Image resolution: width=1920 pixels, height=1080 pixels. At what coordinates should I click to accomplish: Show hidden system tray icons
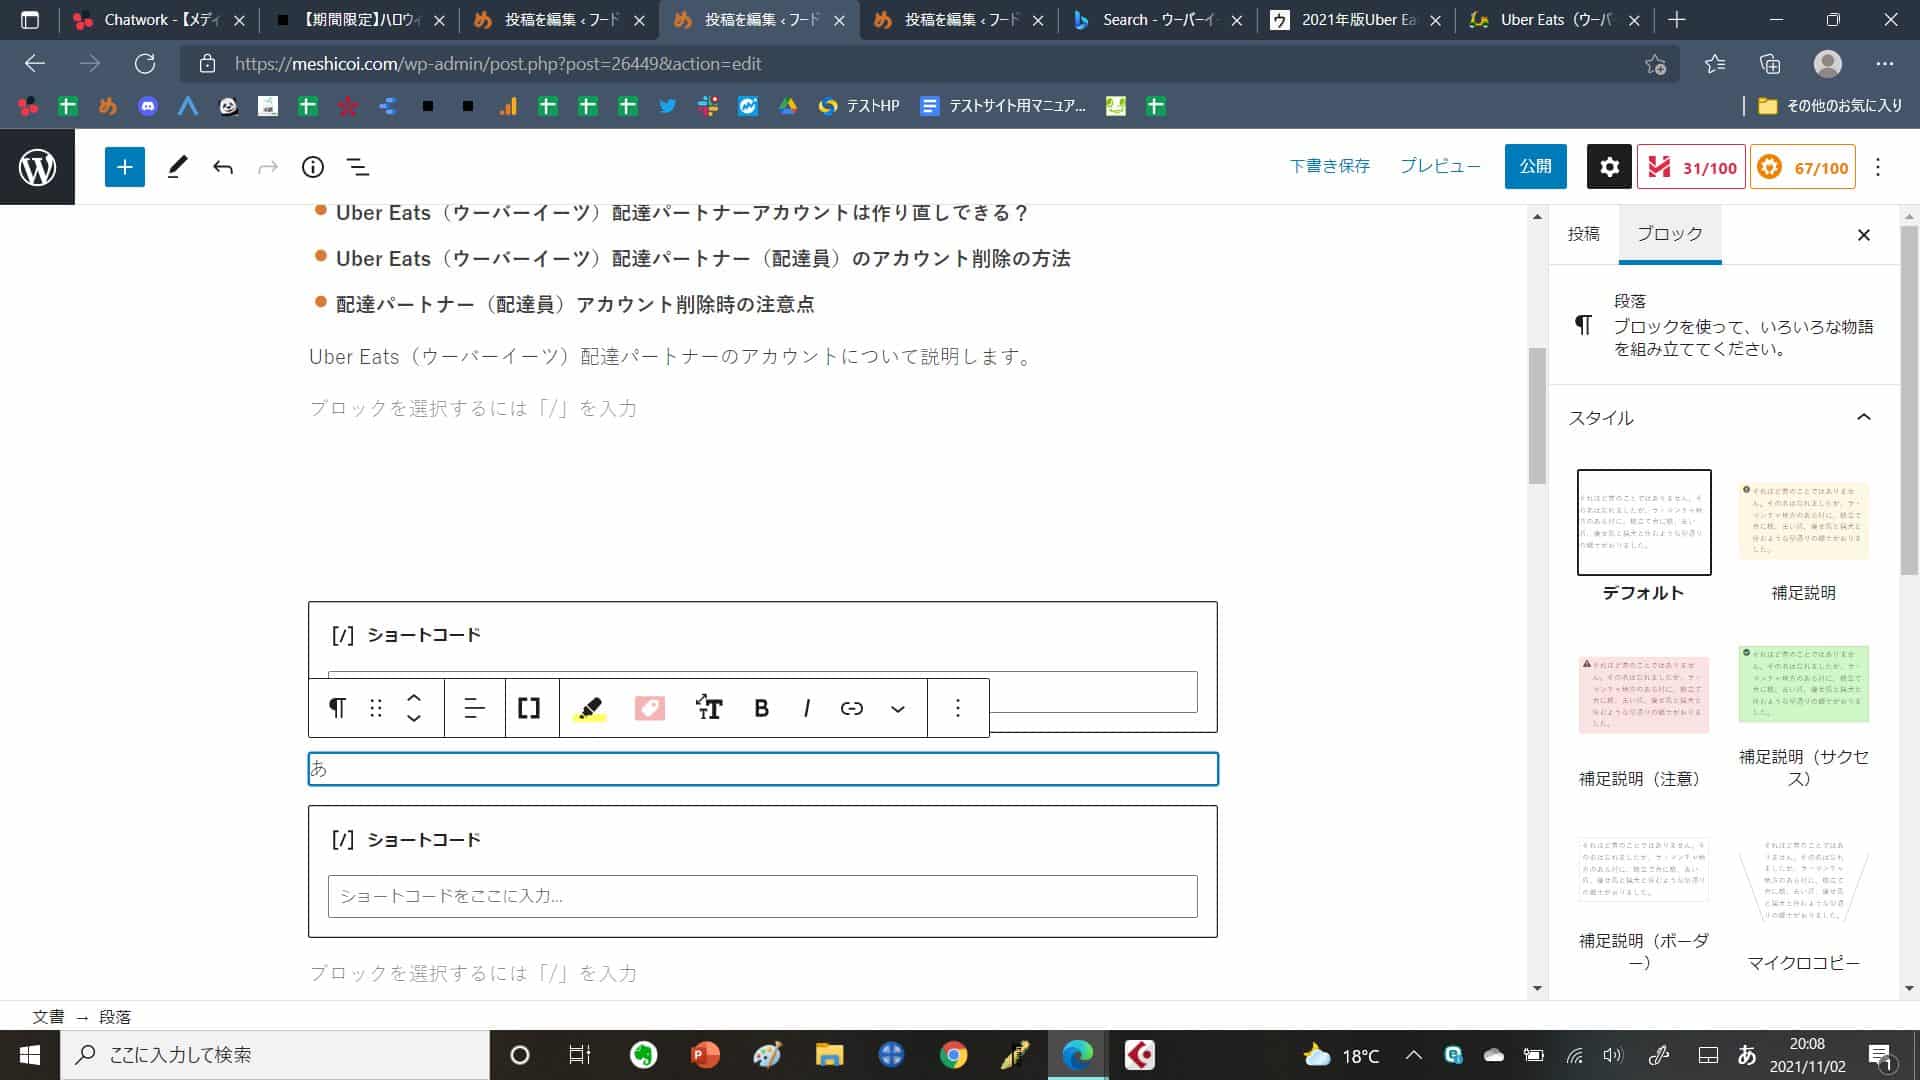[1413, 1055]
